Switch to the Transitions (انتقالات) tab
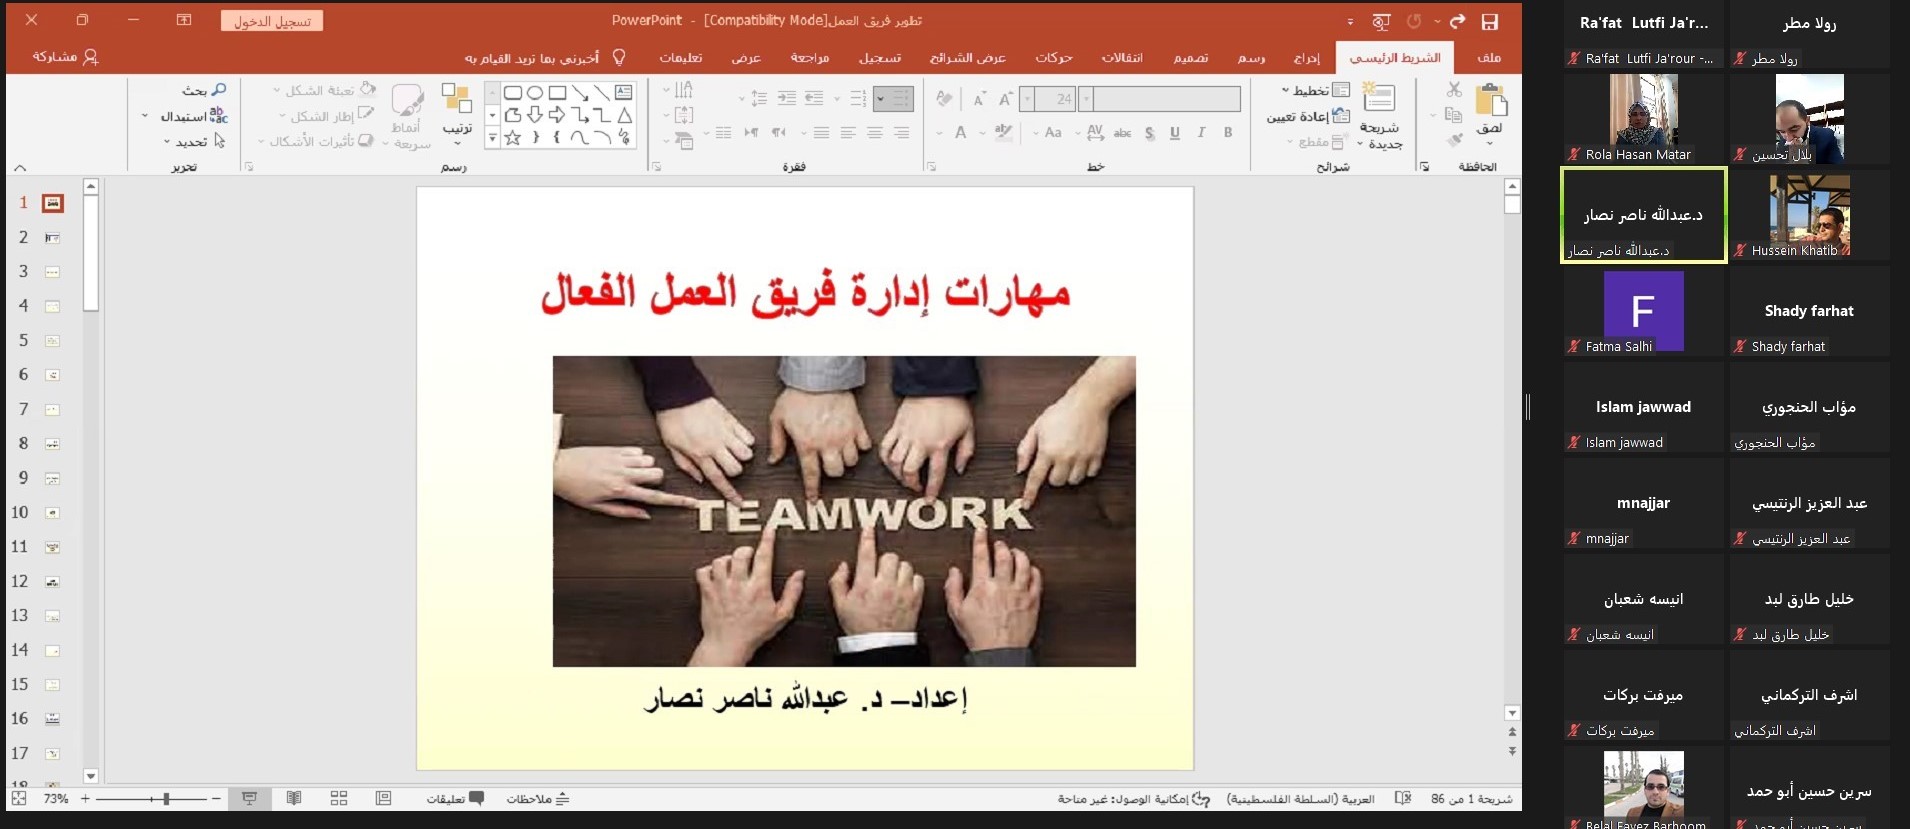This screenshot has width=1910, height=829. [x=1122, y=58]
